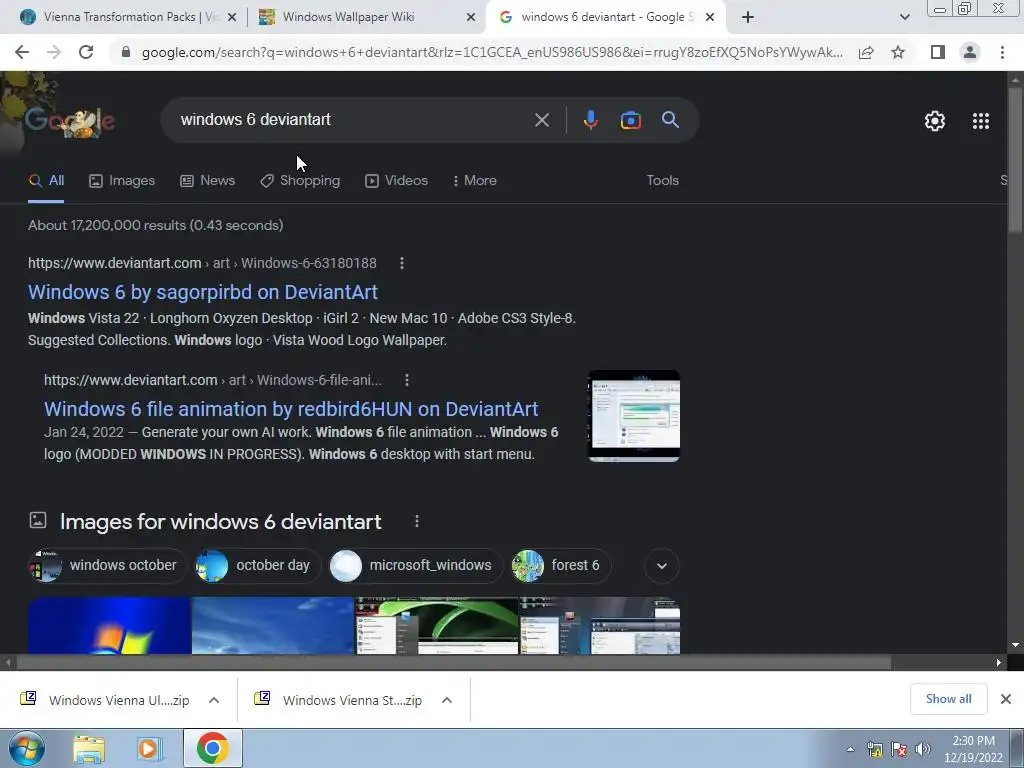This screenshot has width=1024, height=768.
Task: Open Chrome side panel
Action: [x=938, y=52]
